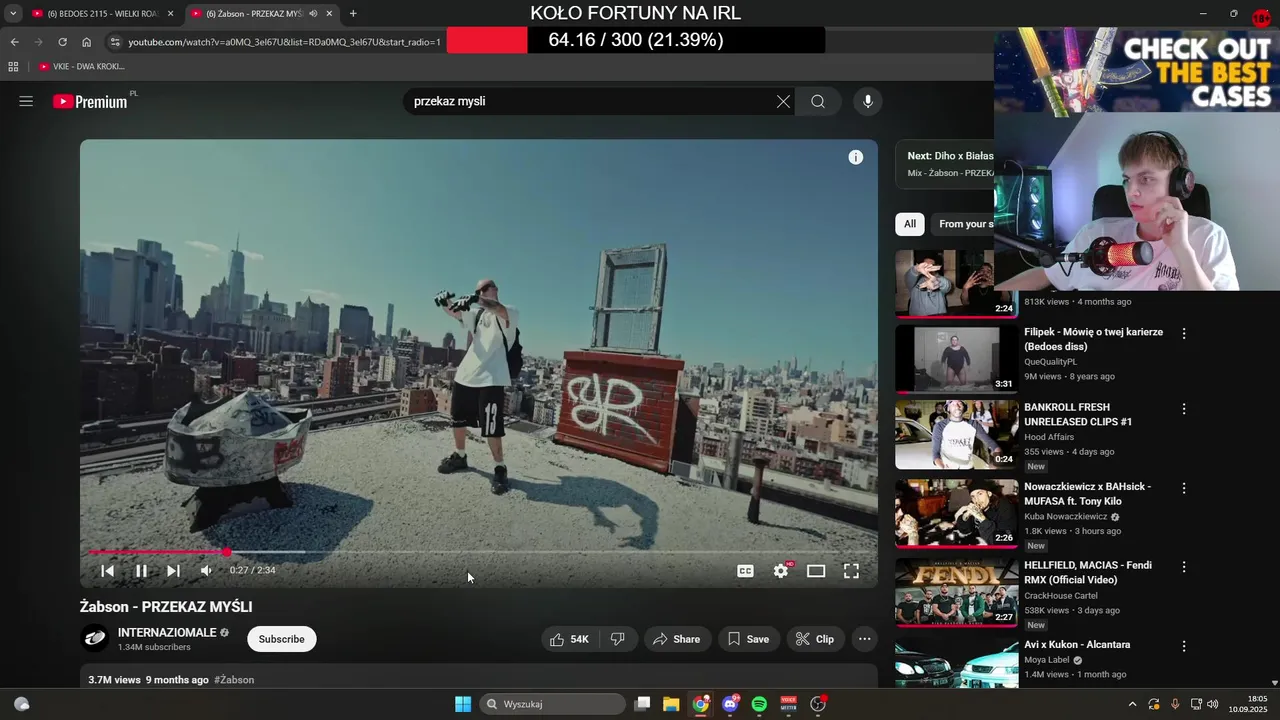Seek on the video progress bar
This screenshot has width=1280, height=720.
tap(479, 552)
